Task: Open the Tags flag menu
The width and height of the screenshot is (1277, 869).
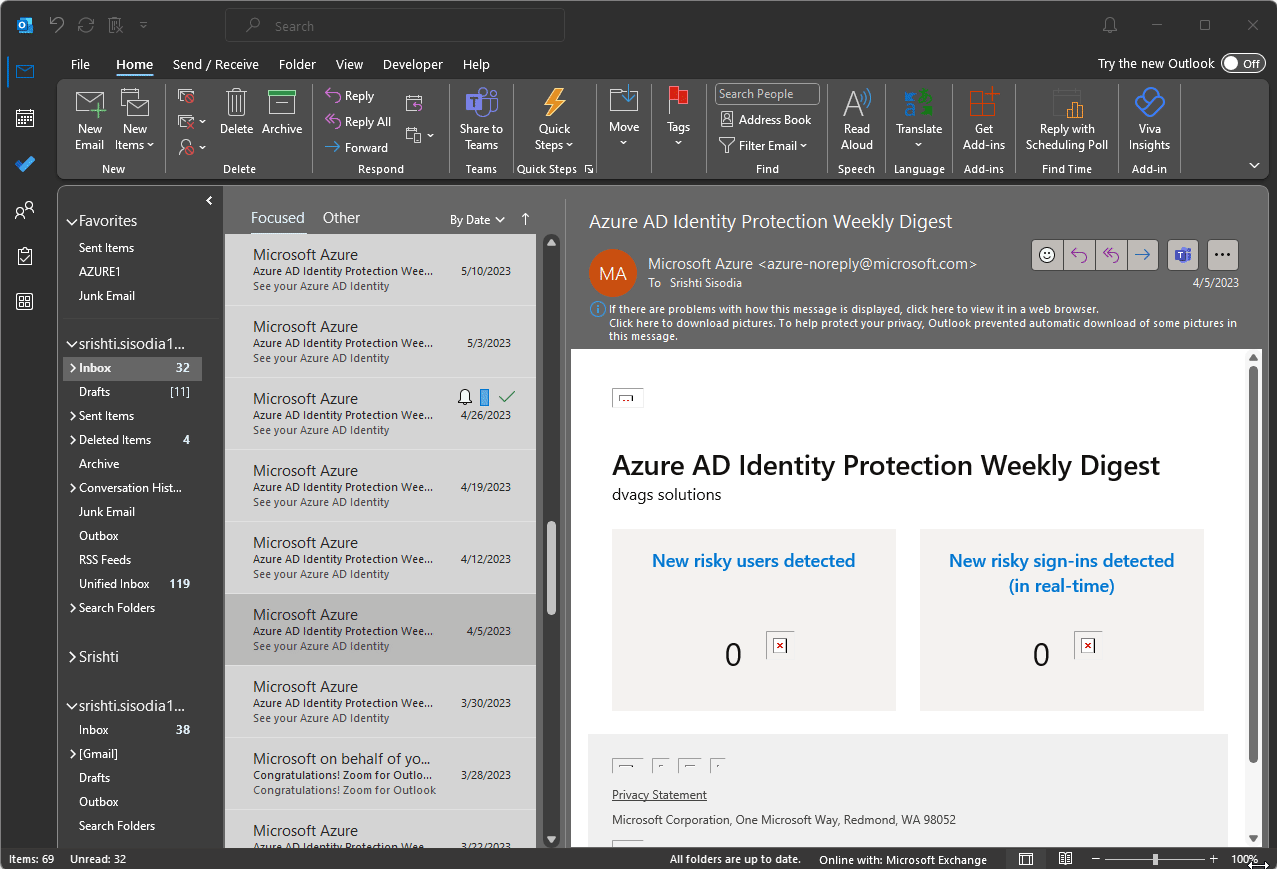Action: click(x=678, y=118)
